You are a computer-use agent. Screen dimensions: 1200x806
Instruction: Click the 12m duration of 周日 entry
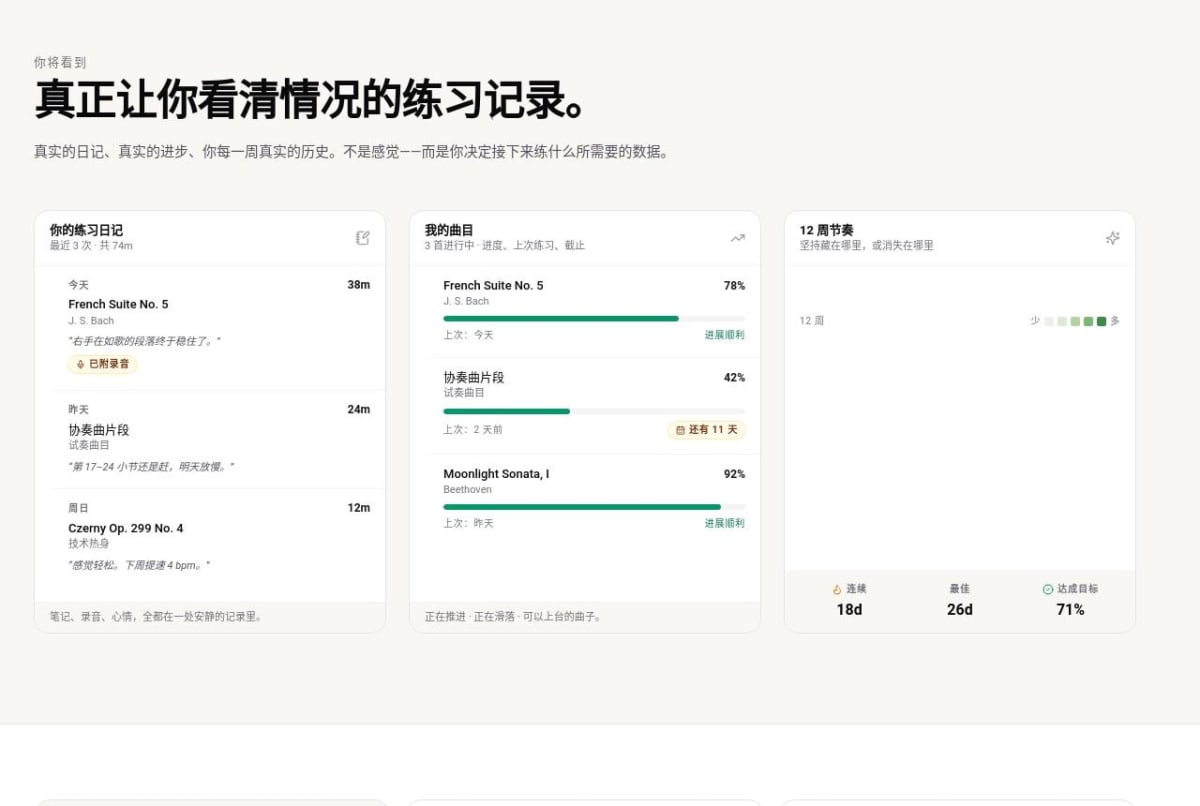click(x=358, y=508)
